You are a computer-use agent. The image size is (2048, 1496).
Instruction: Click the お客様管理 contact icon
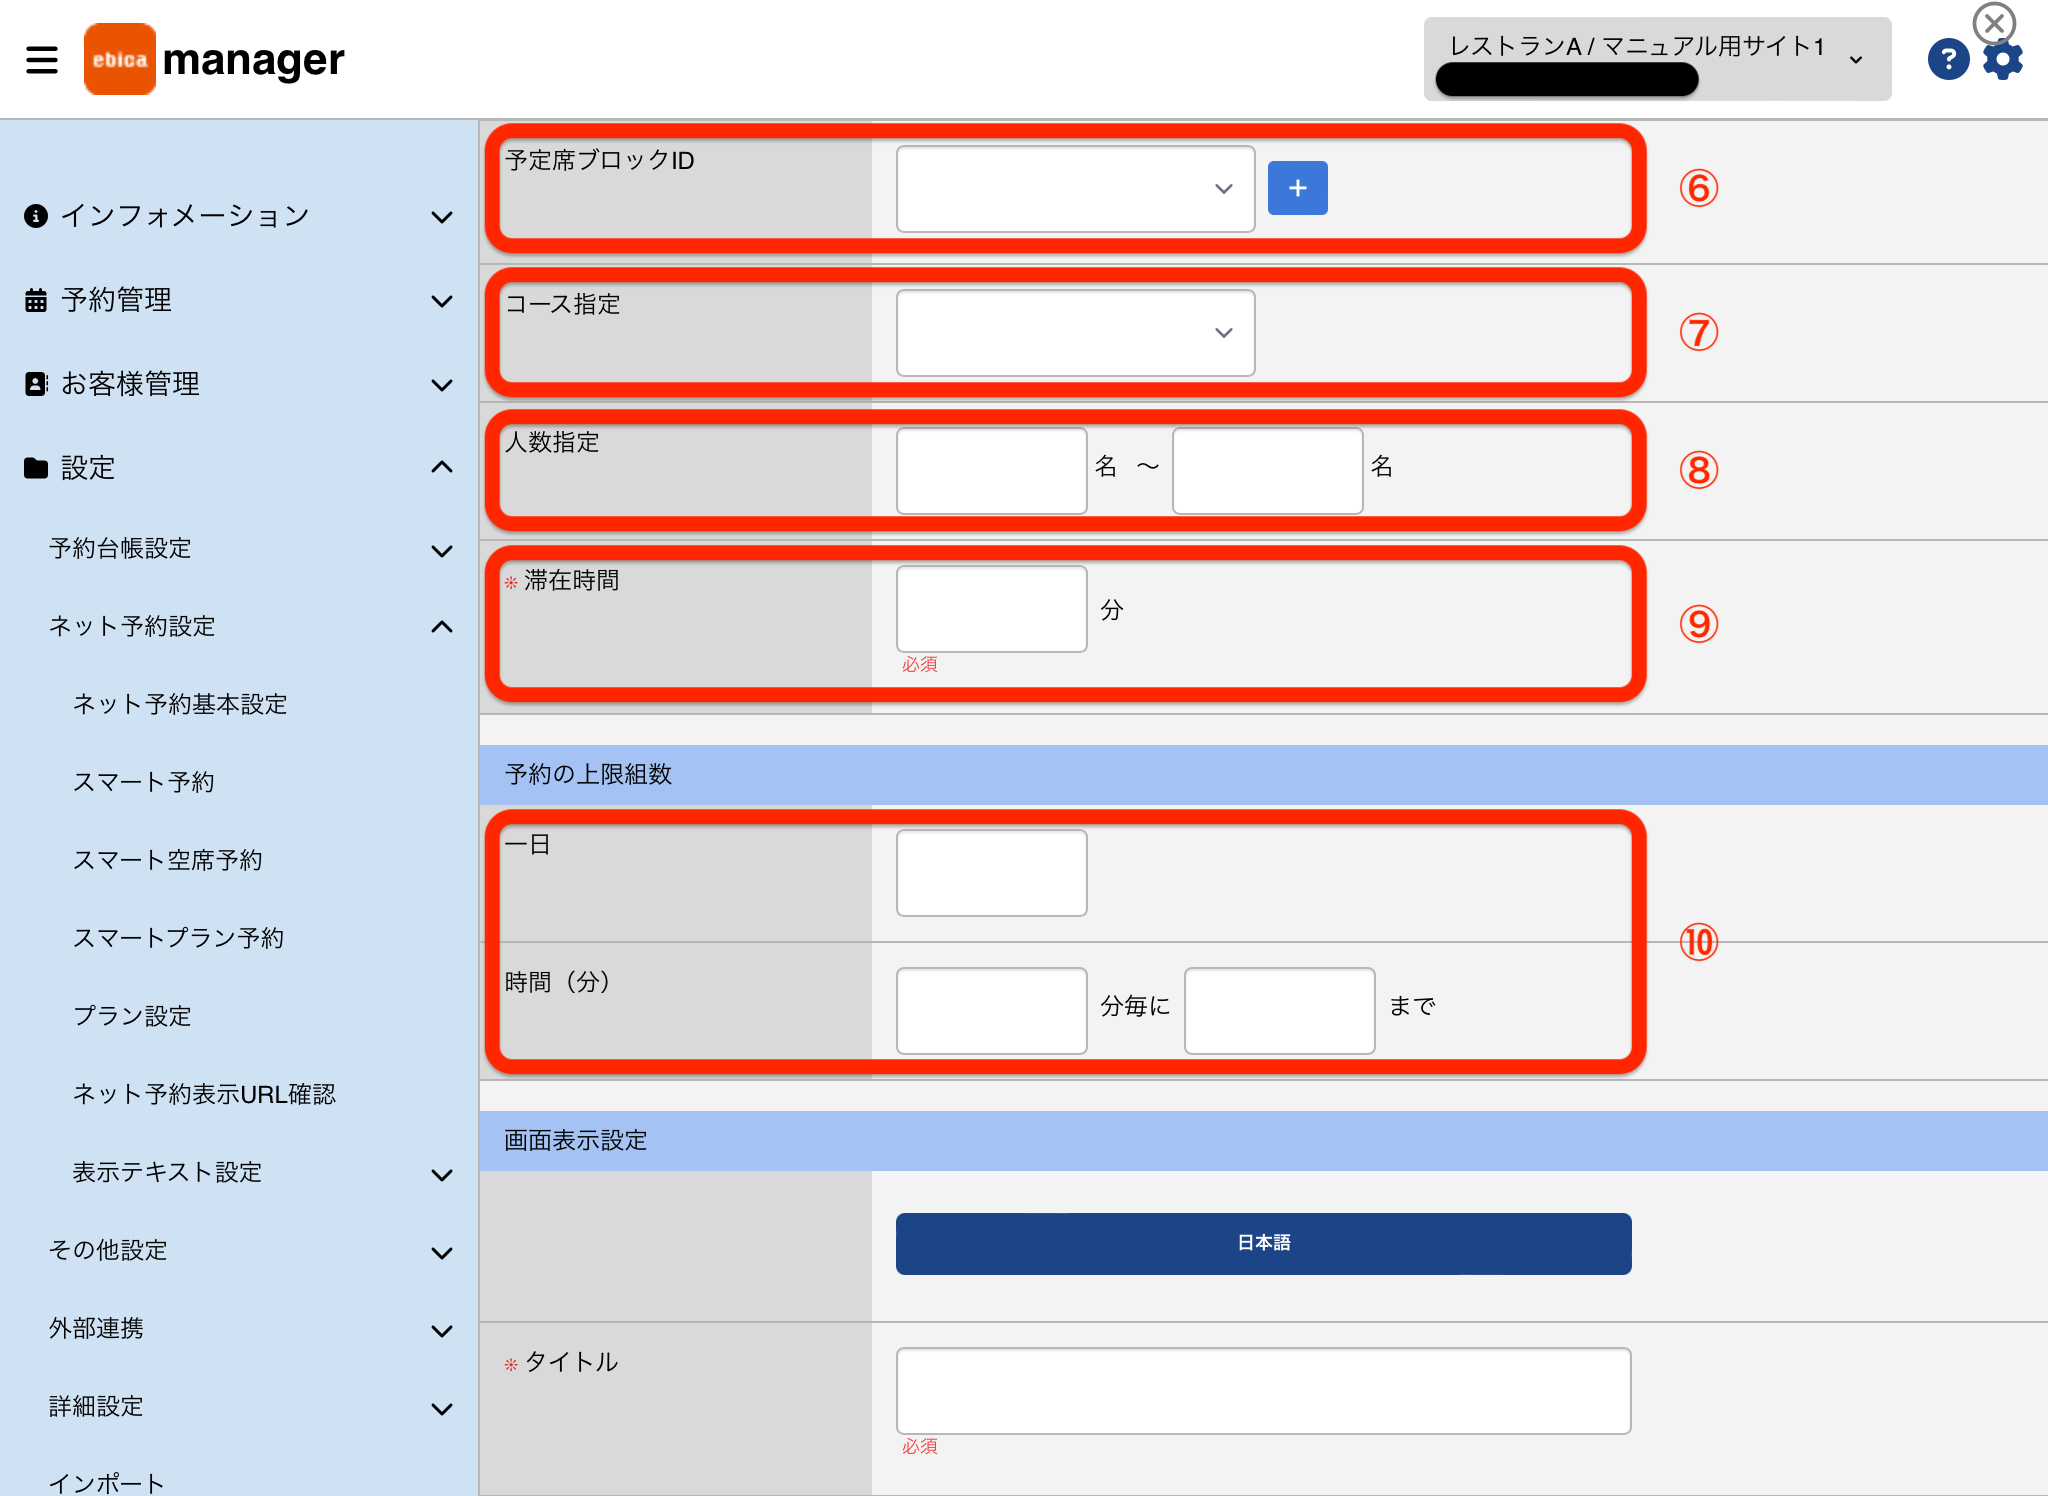tap(36, 384)
